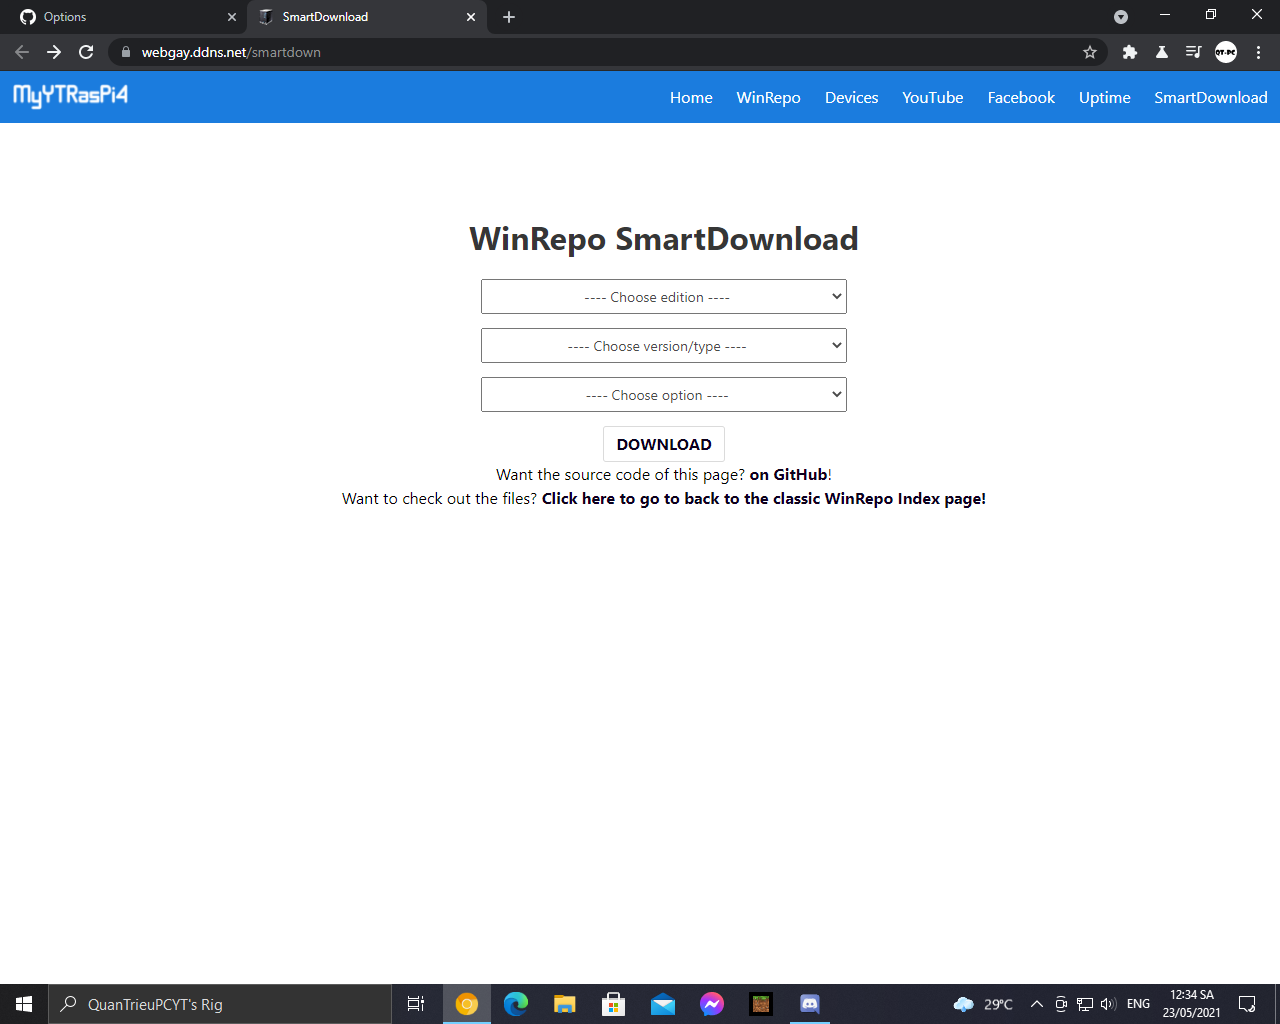The image size is (1280, 1024).
Task: Open the Choose option dropdown
Action: tap(663, 394)
